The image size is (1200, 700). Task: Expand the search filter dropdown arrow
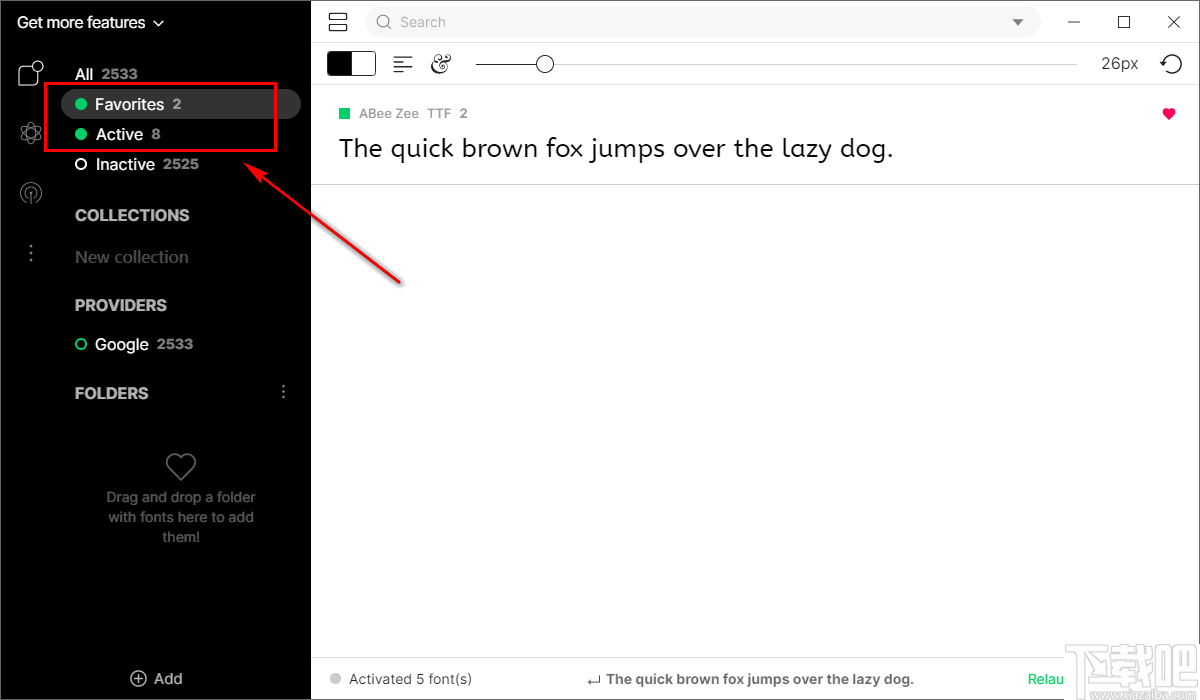pyautogui.click(x=1018, y=22)
